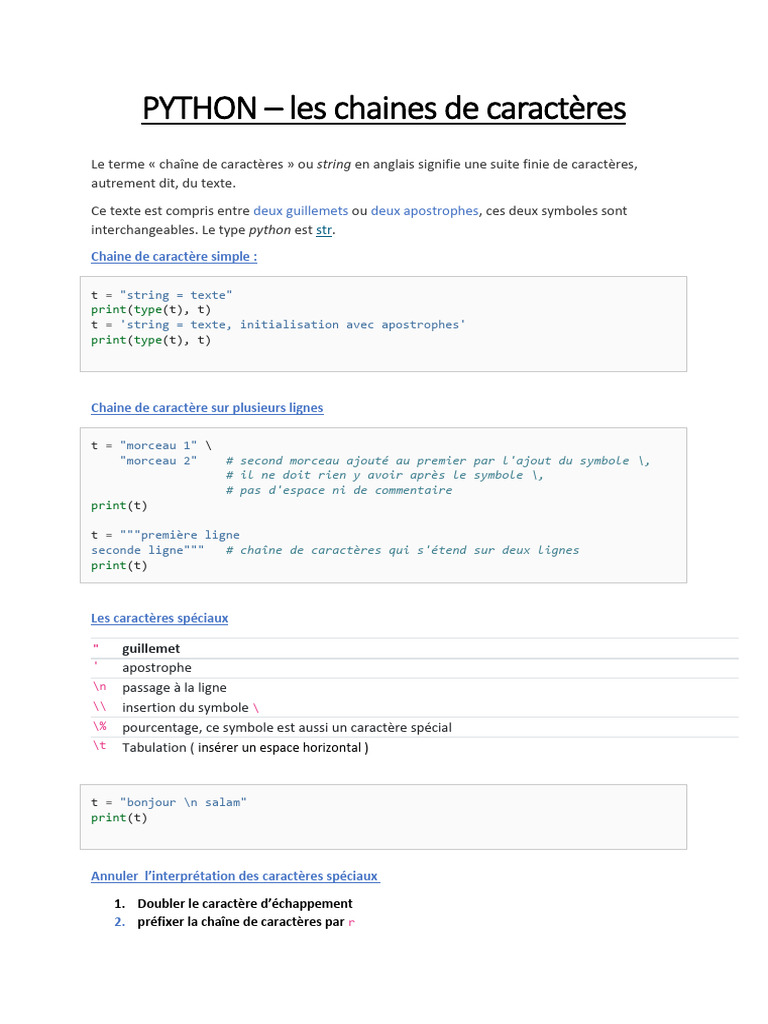Click the blue text "deux guillemets"
The height and width of the screenshot is (1024, 768).
(x=300, y=211)
